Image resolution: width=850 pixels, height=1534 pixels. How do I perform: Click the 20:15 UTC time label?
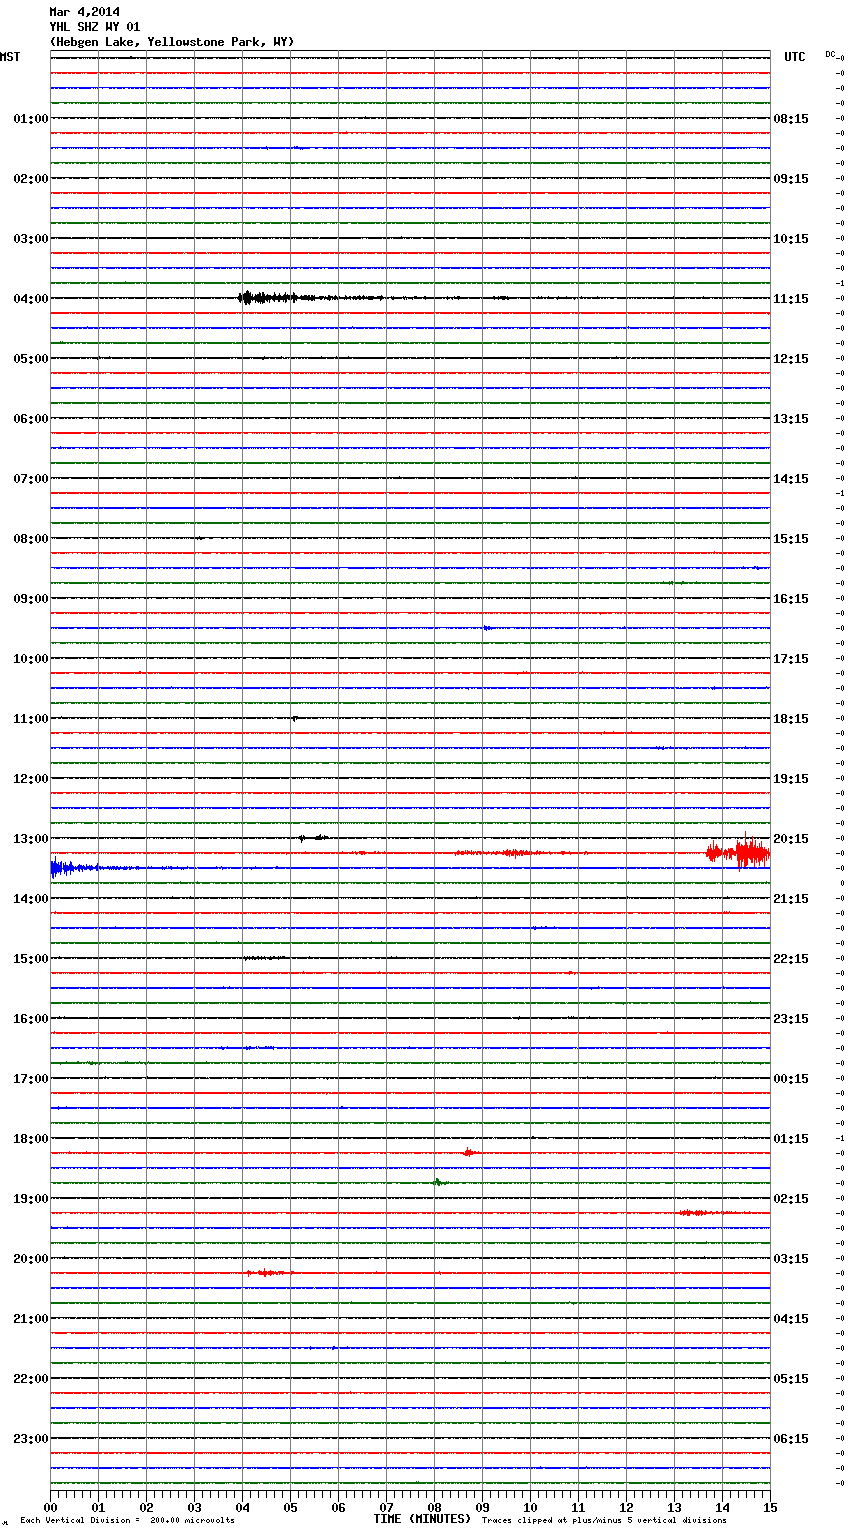point(791,839)
